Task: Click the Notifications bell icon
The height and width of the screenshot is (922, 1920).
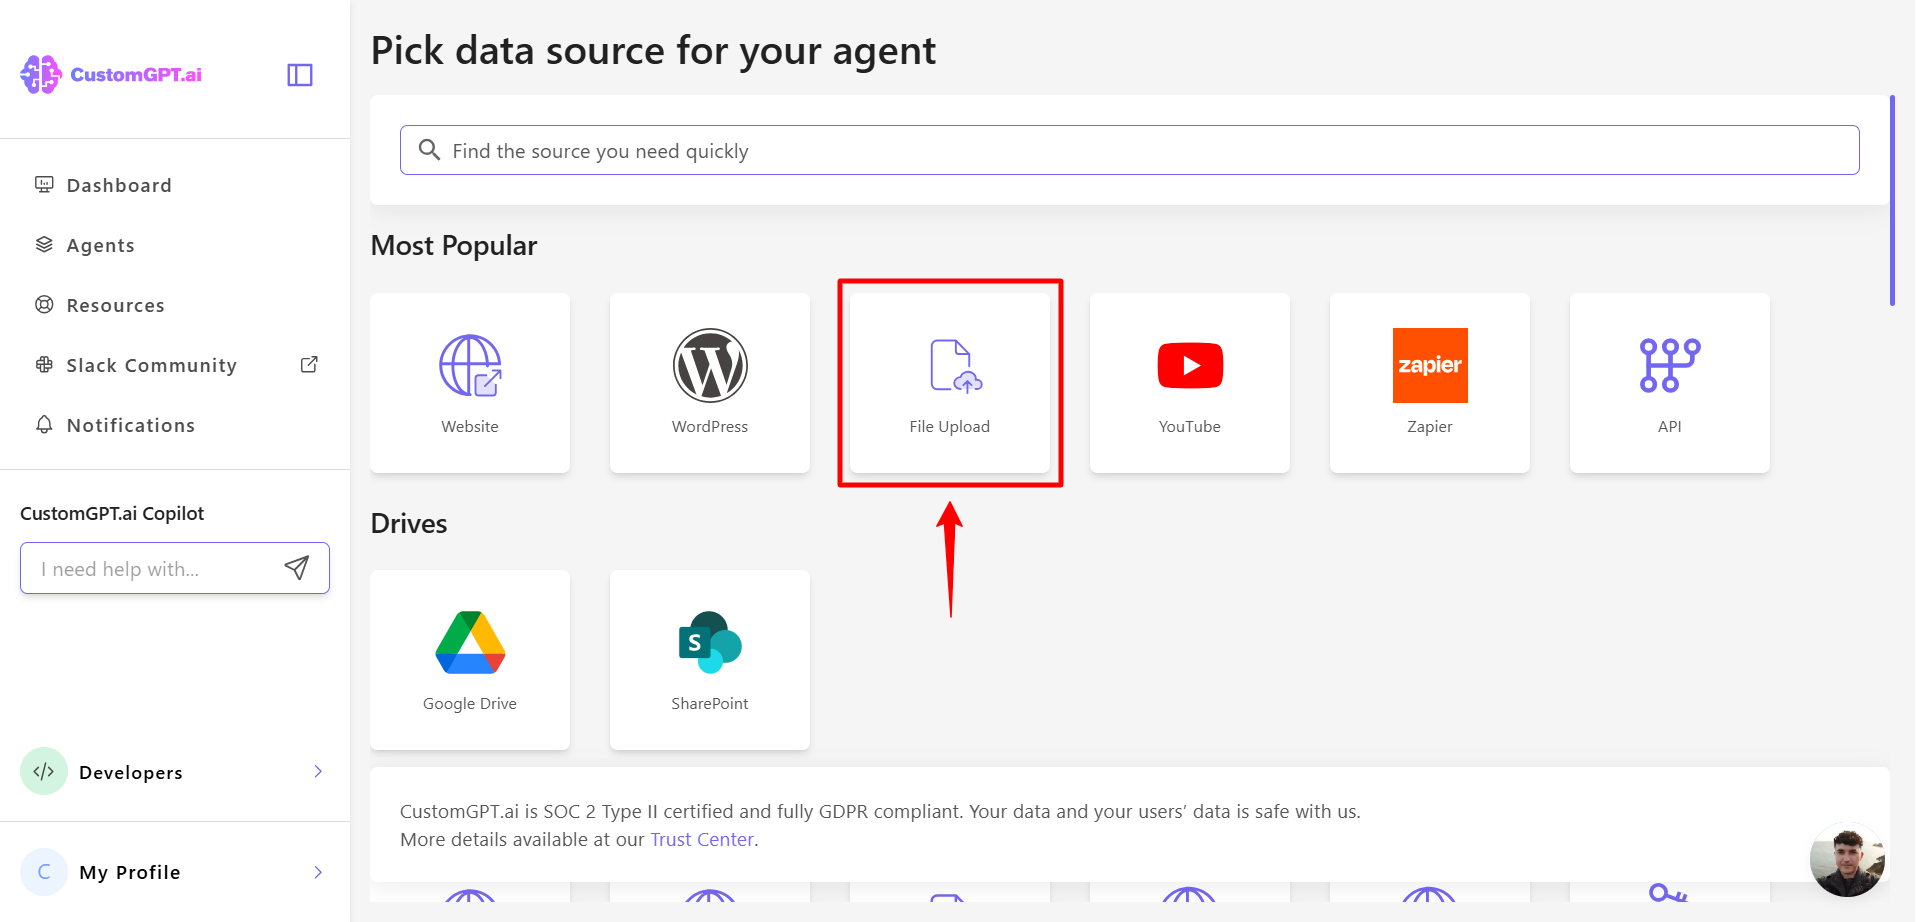Action: 44,425
